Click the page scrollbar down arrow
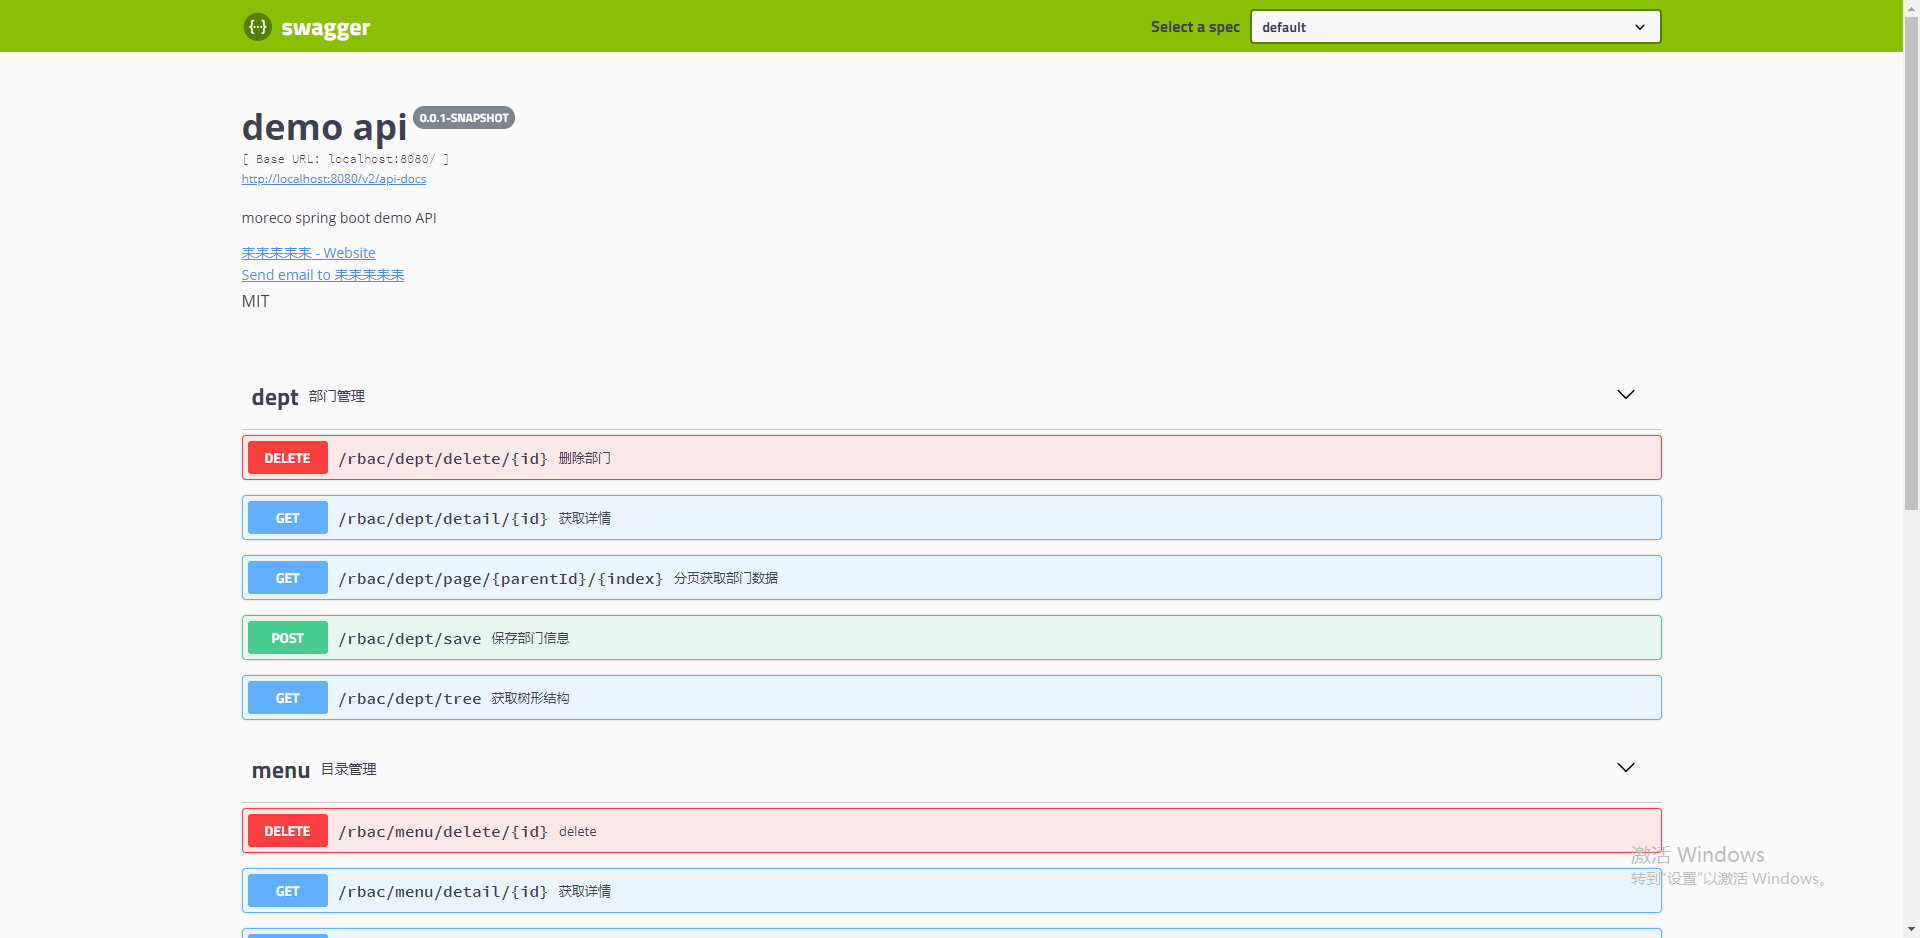Image resolution: width=1920 pixels, height=938 pixels. pos(1911,929)
